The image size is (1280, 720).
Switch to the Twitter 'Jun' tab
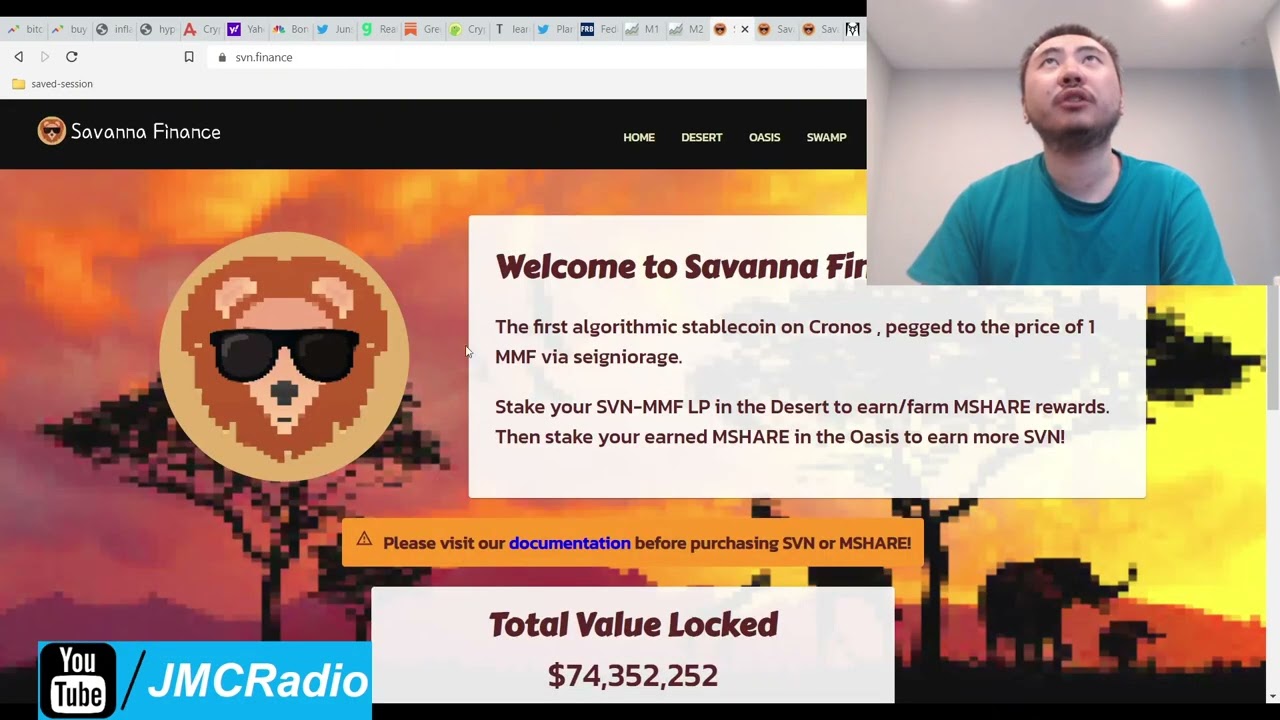click(334, 30)
